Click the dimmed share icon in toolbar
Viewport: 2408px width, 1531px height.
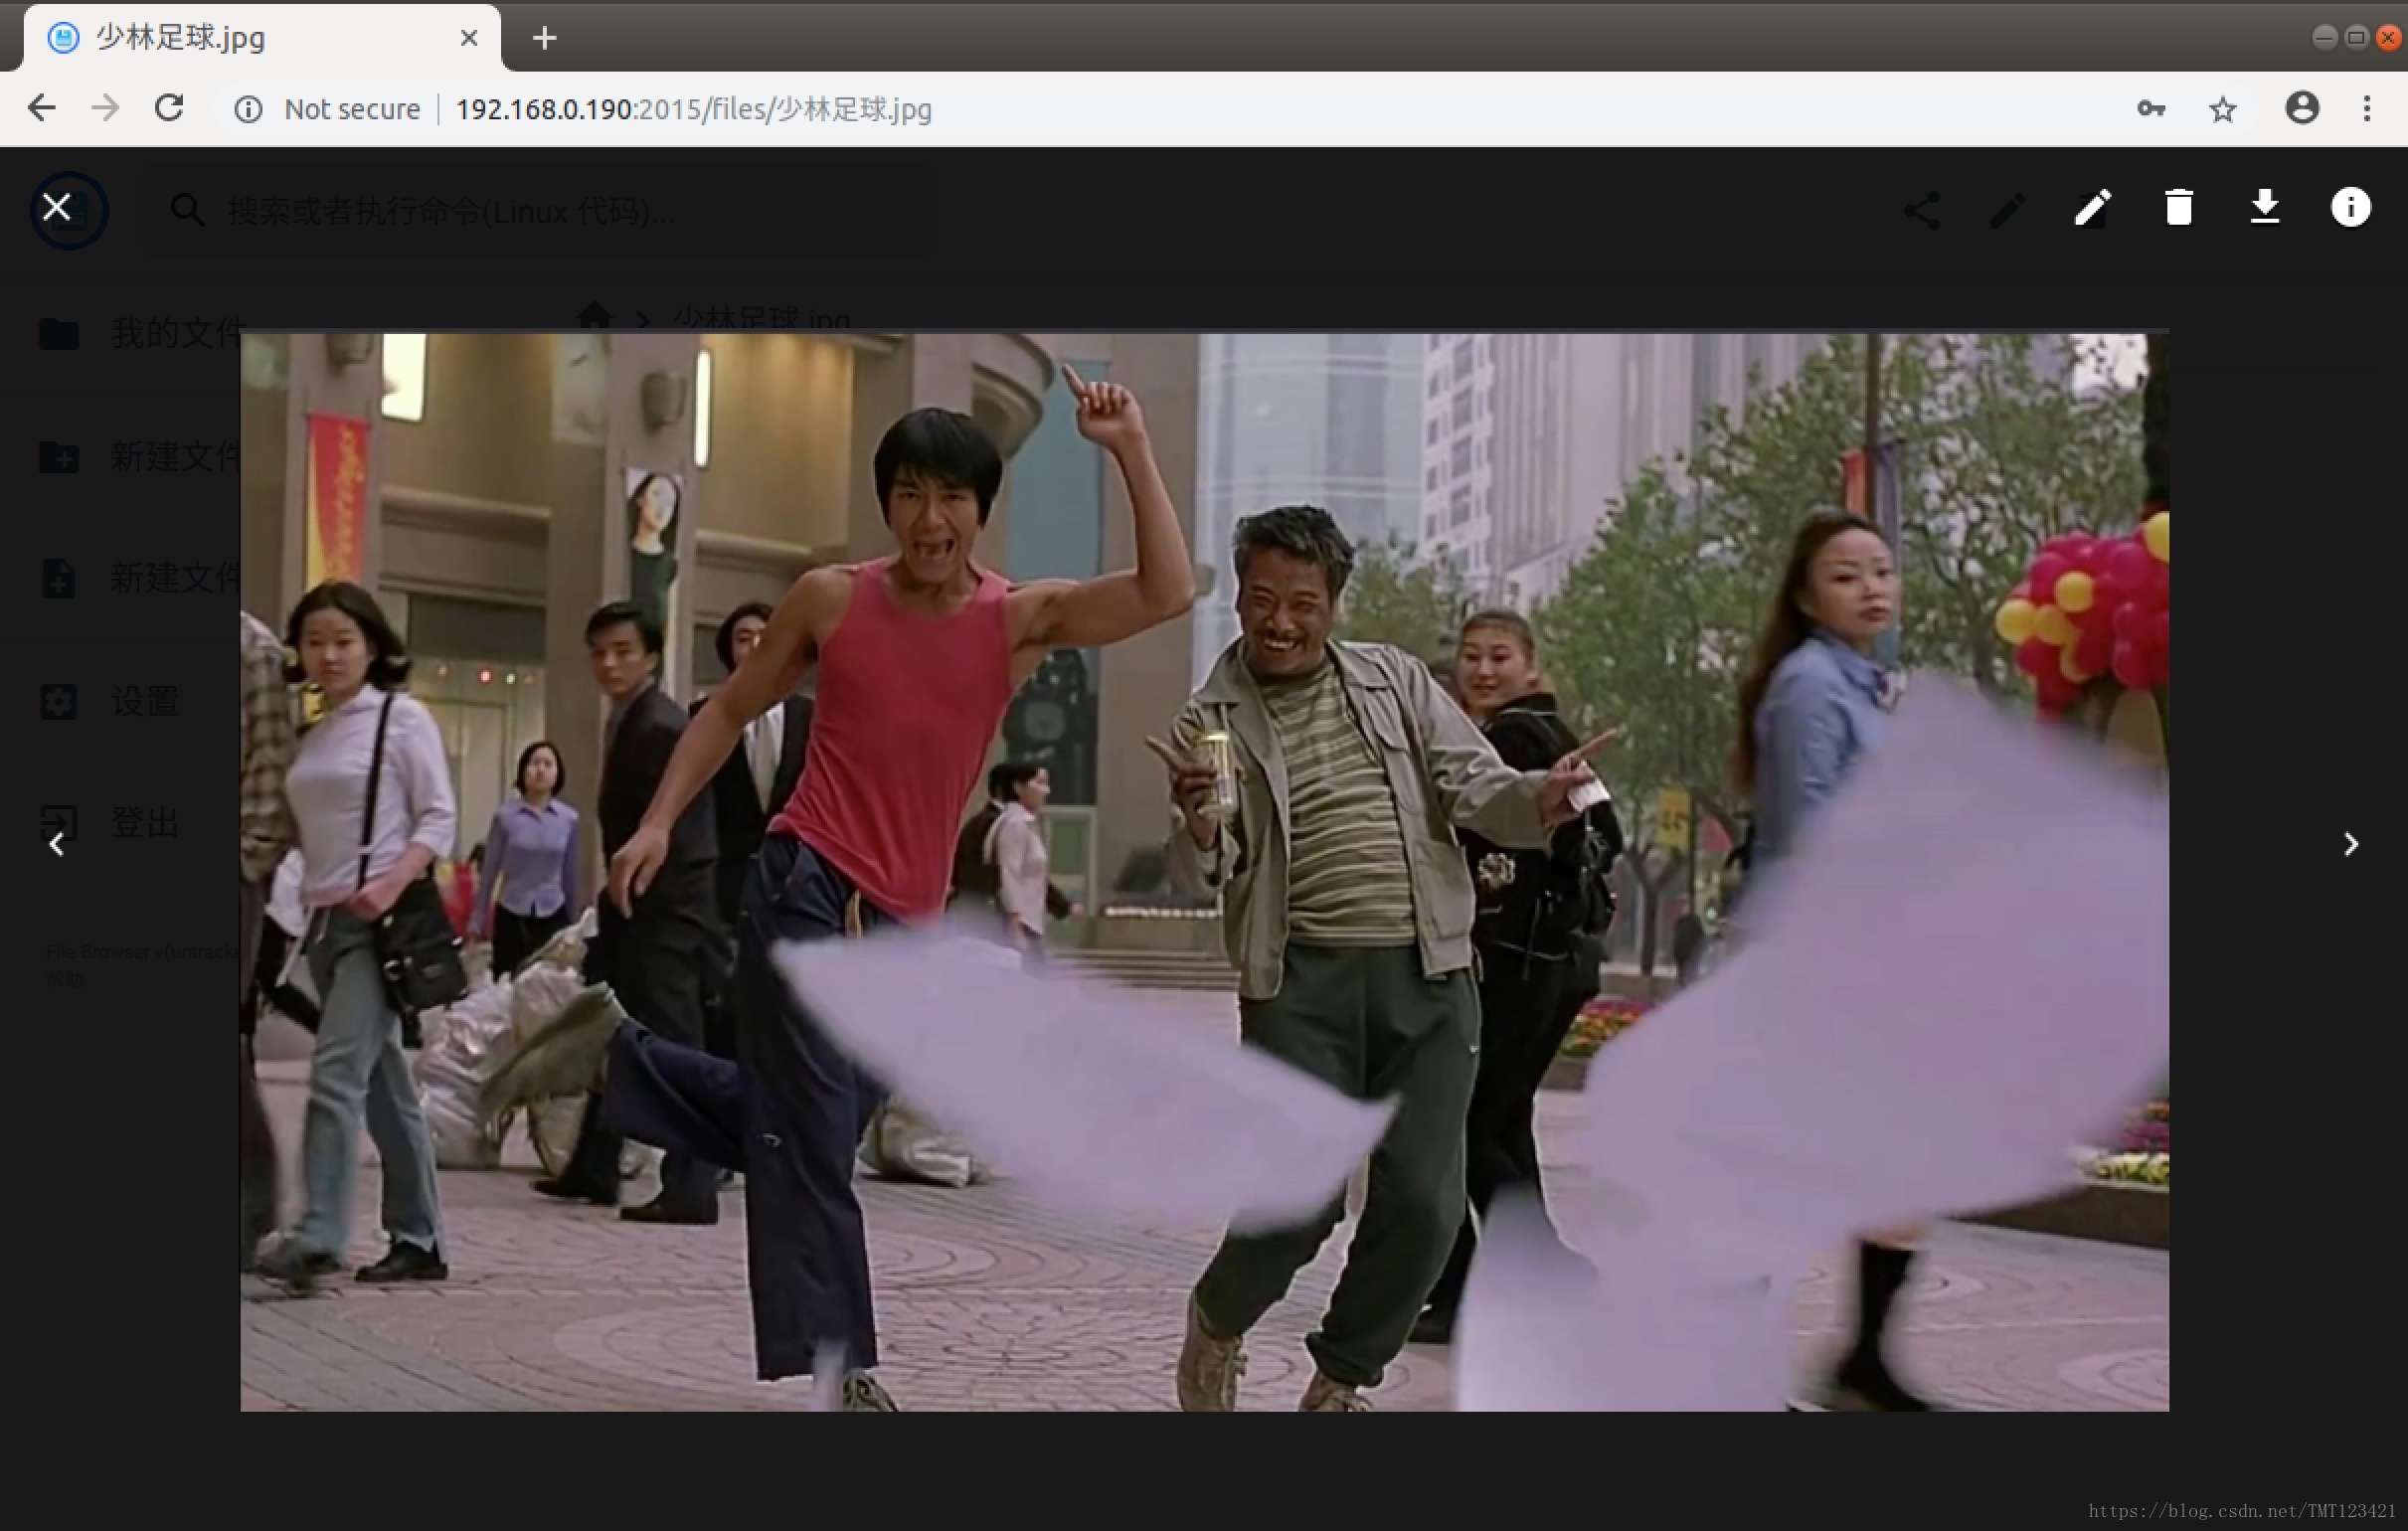[x=1921, y=210]
